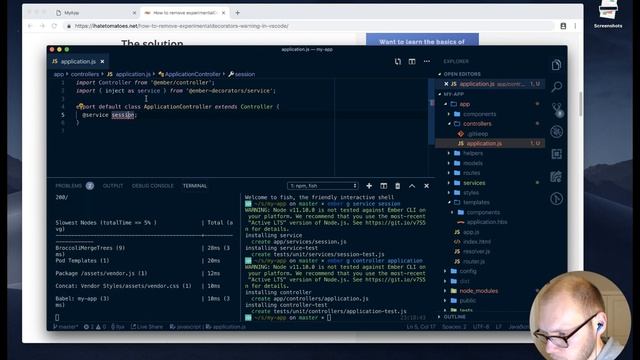Split the editor using the split icon
640x360 pixels.
point(412,62)
